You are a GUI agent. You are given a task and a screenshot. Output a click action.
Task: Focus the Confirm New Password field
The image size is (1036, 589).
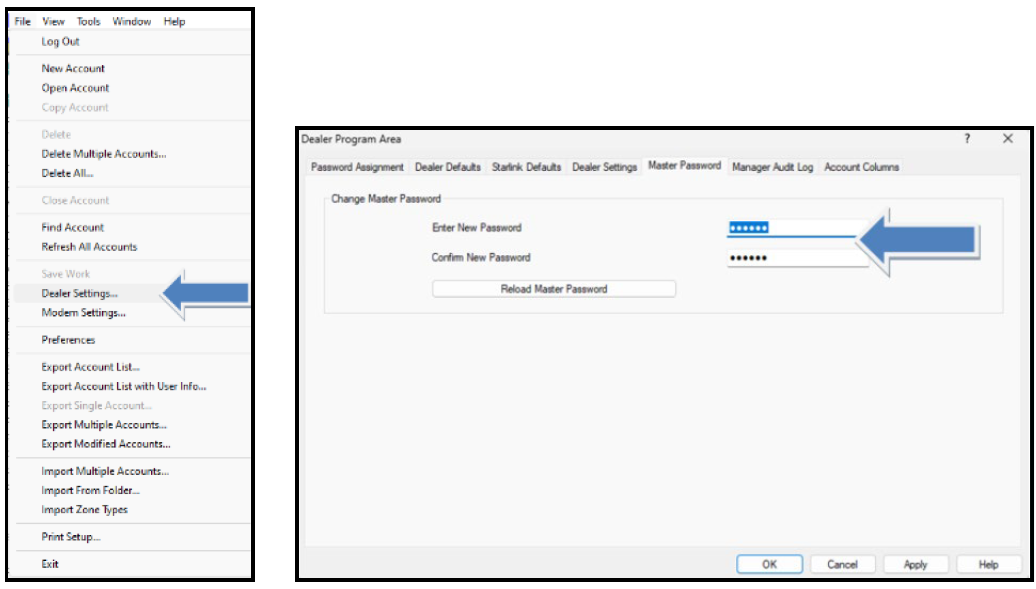(795, 258)
